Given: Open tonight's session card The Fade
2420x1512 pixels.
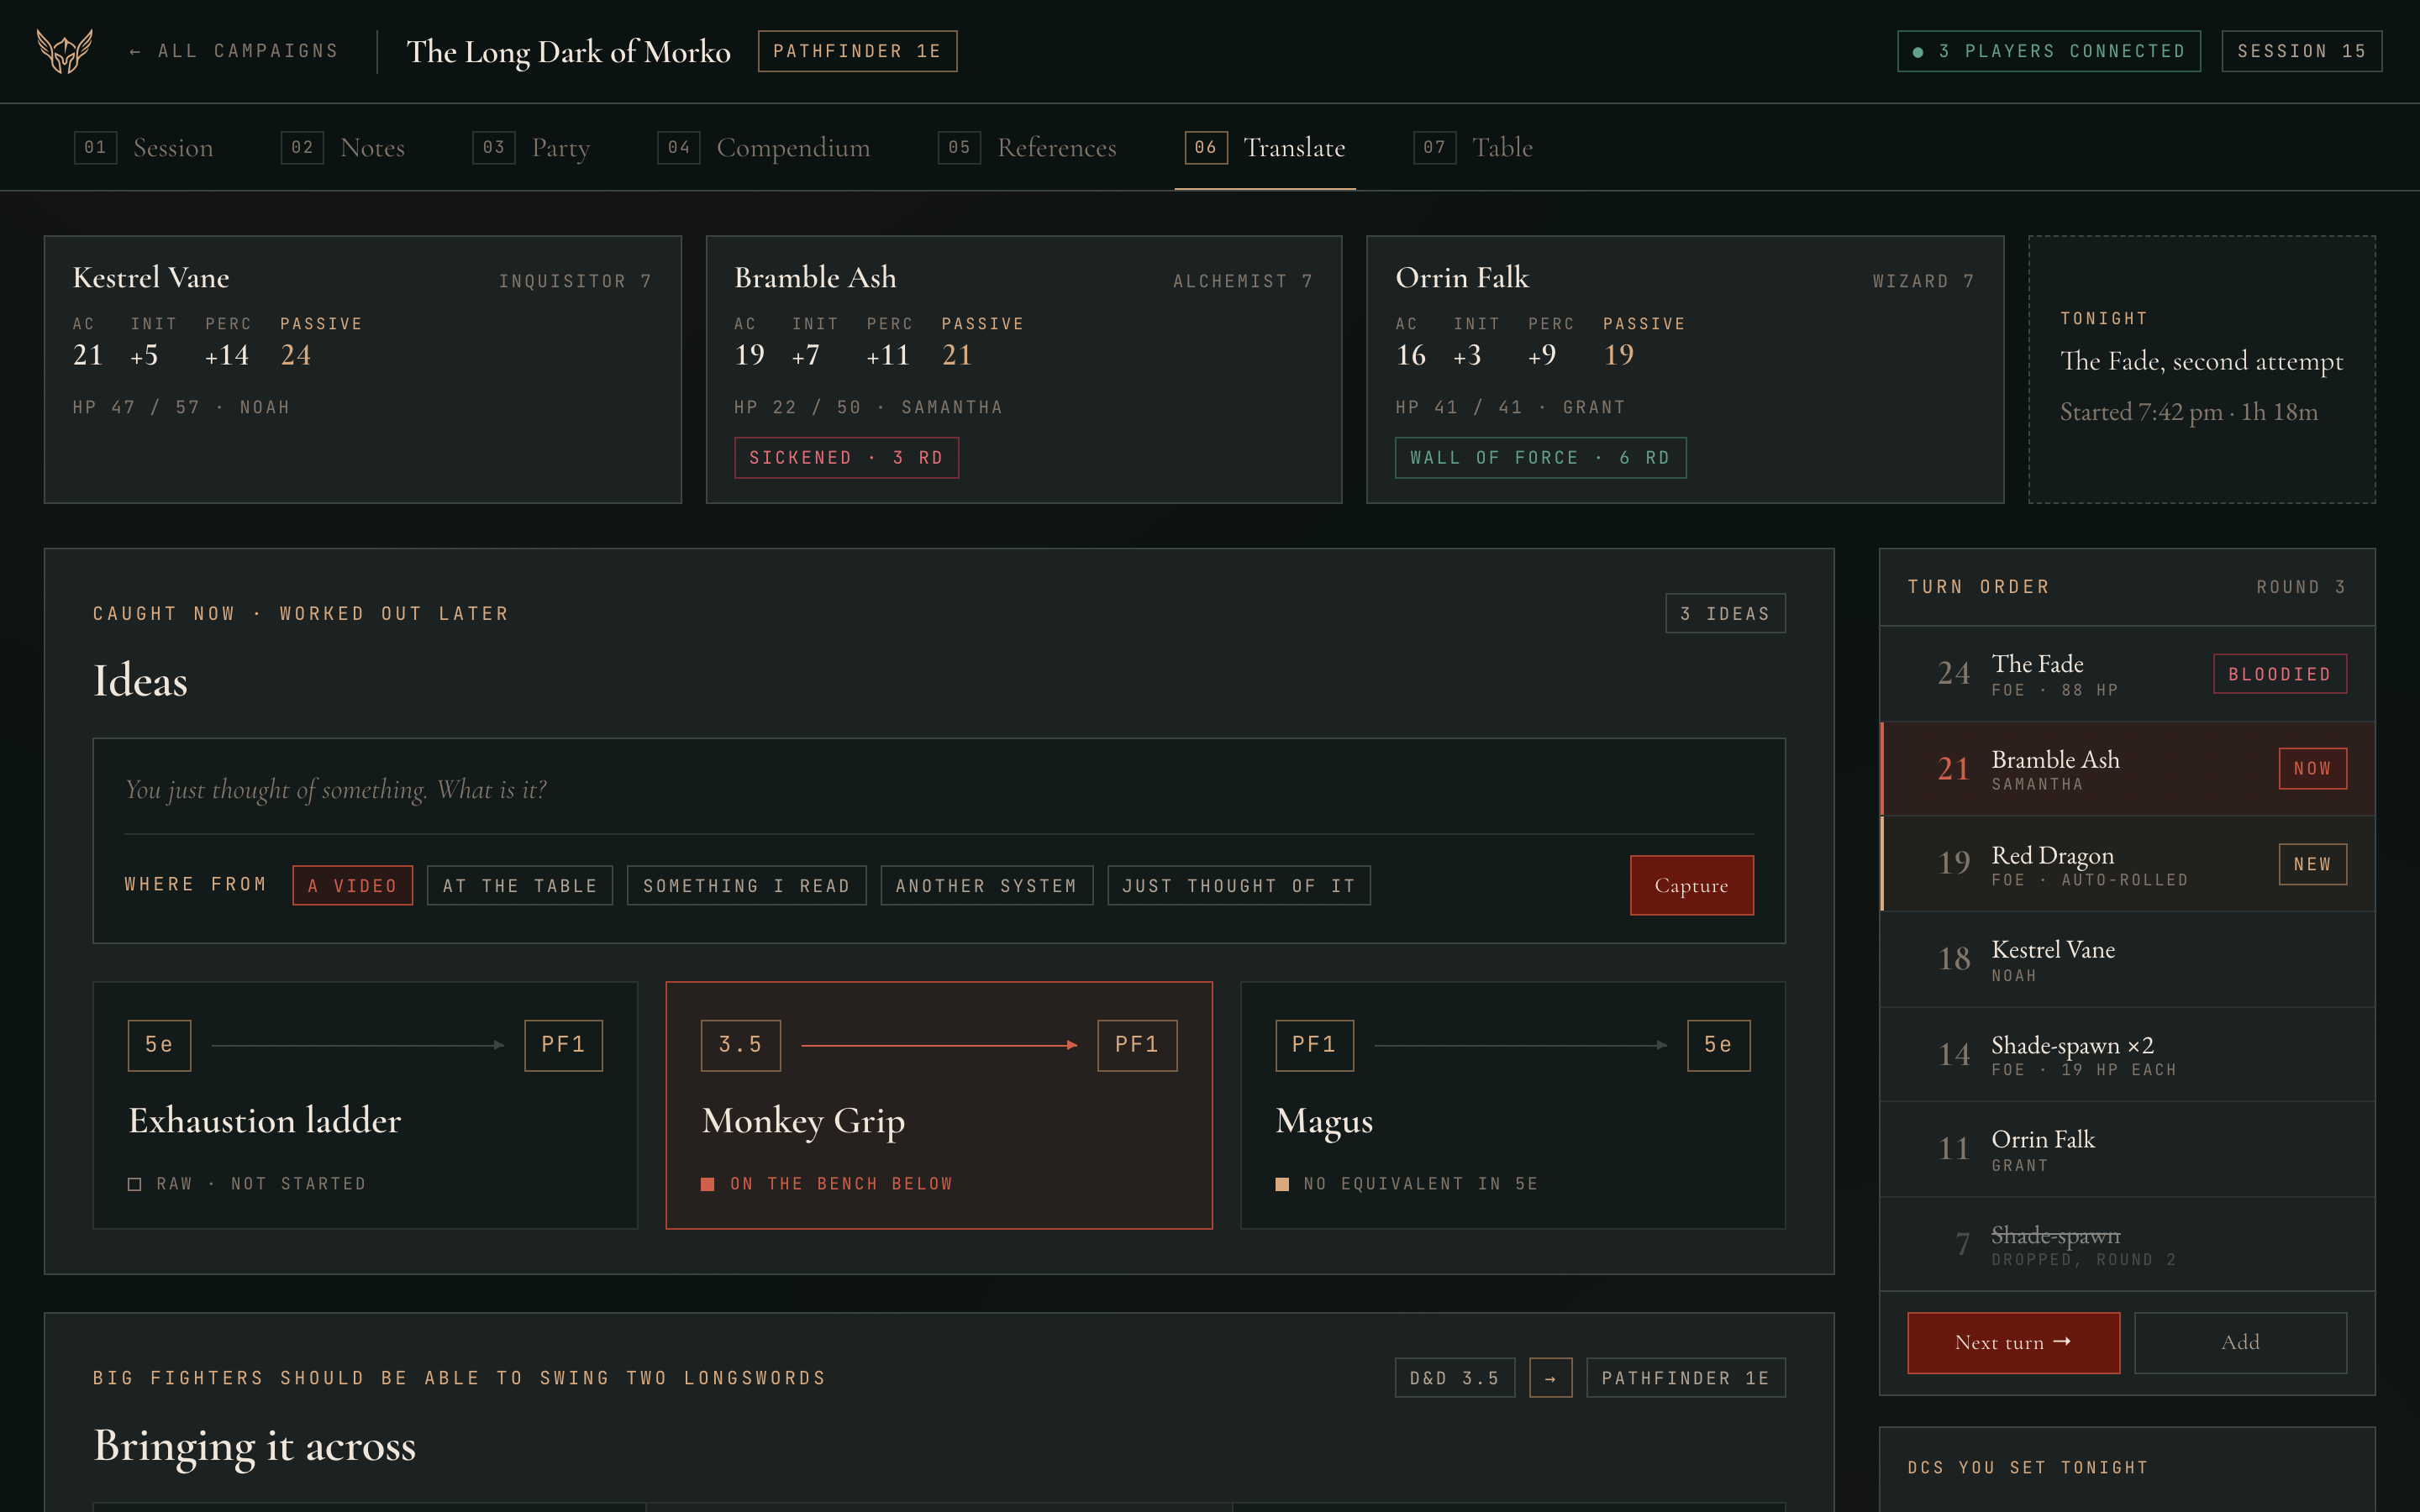Looking at the screenshot, I should [x=2201, y=369].
